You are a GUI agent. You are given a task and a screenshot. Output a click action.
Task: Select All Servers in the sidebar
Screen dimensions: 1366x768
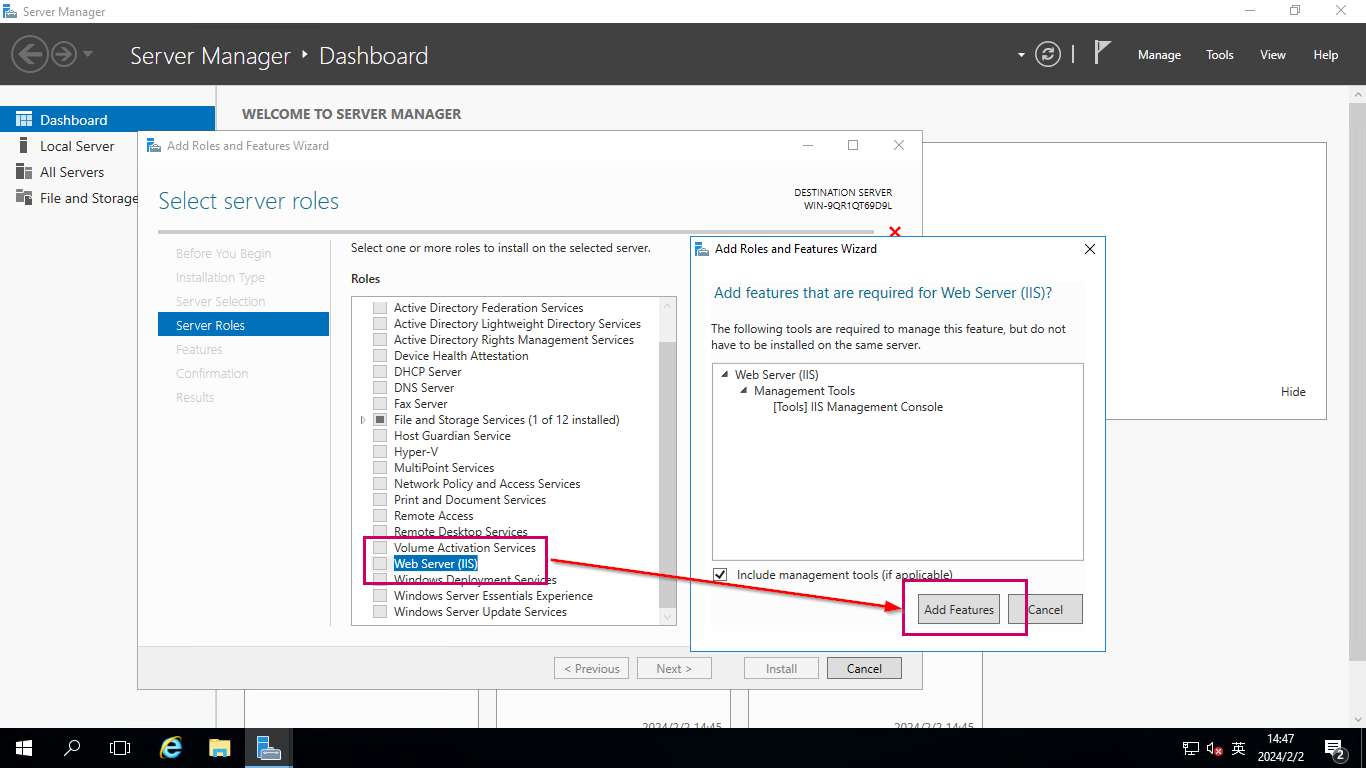click(72, 172)
